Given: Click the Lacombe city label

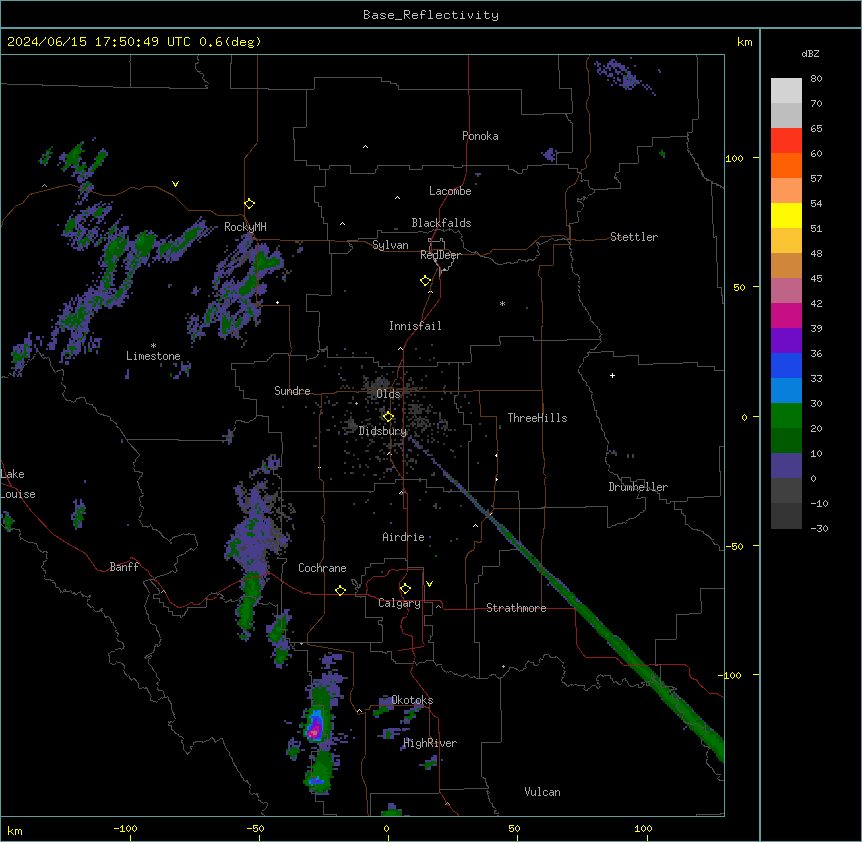Looking at the screenshot, I should click(450, 191).
